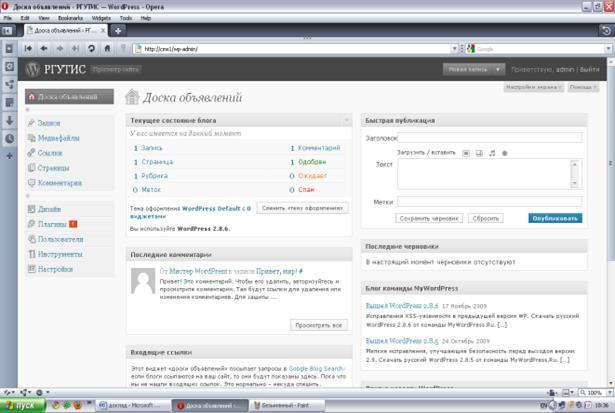Open the Плагины section in admin sidebar
Image resolution: width=615 pixels, height=413 pixels.
point(52,224)
